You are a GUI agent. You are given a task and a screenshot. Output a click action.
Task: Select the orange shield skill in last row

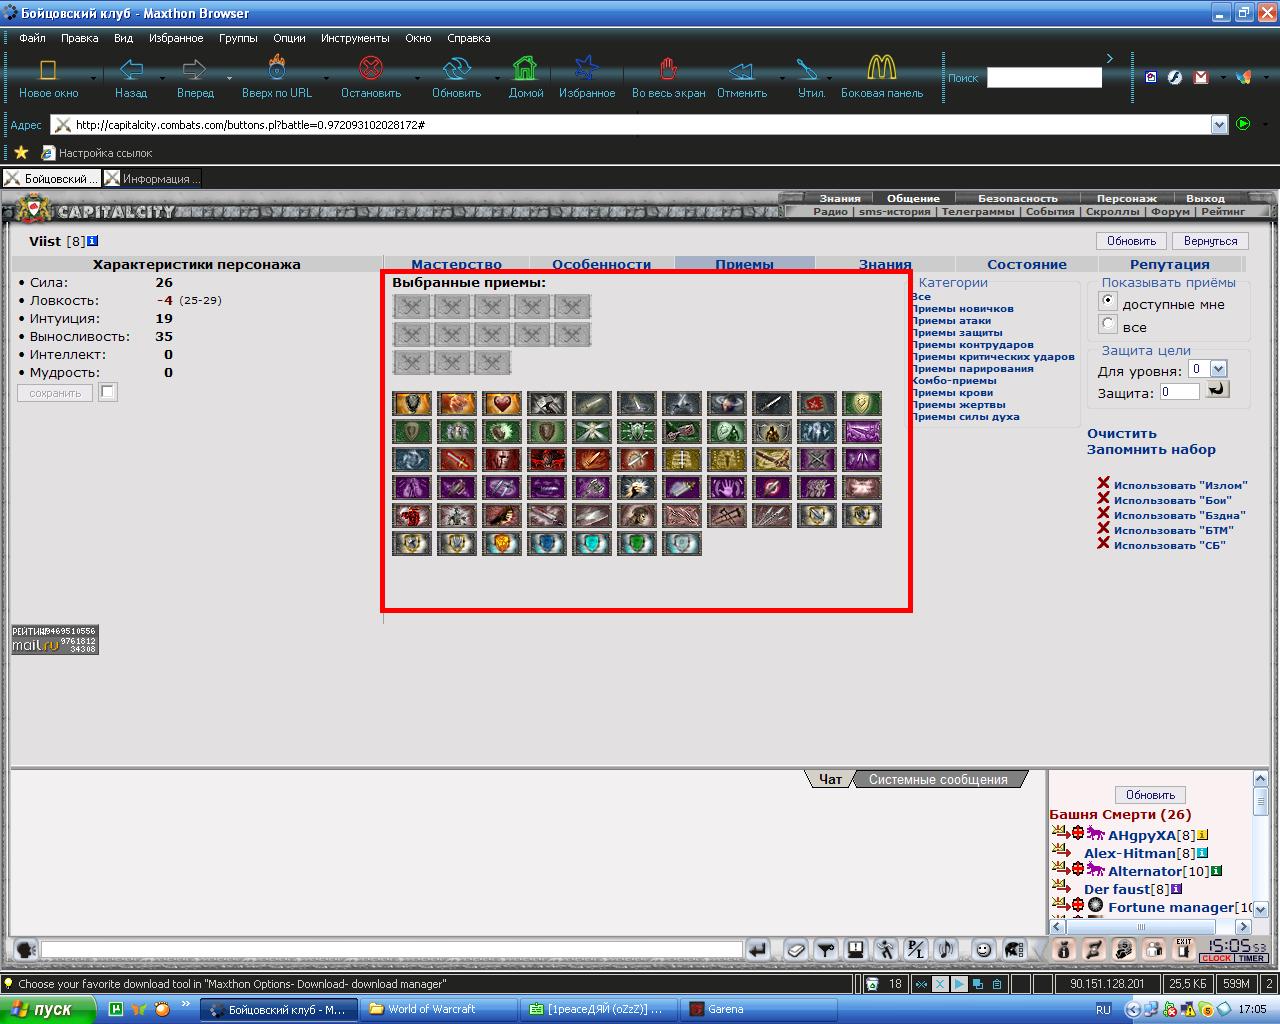(502, 543)
